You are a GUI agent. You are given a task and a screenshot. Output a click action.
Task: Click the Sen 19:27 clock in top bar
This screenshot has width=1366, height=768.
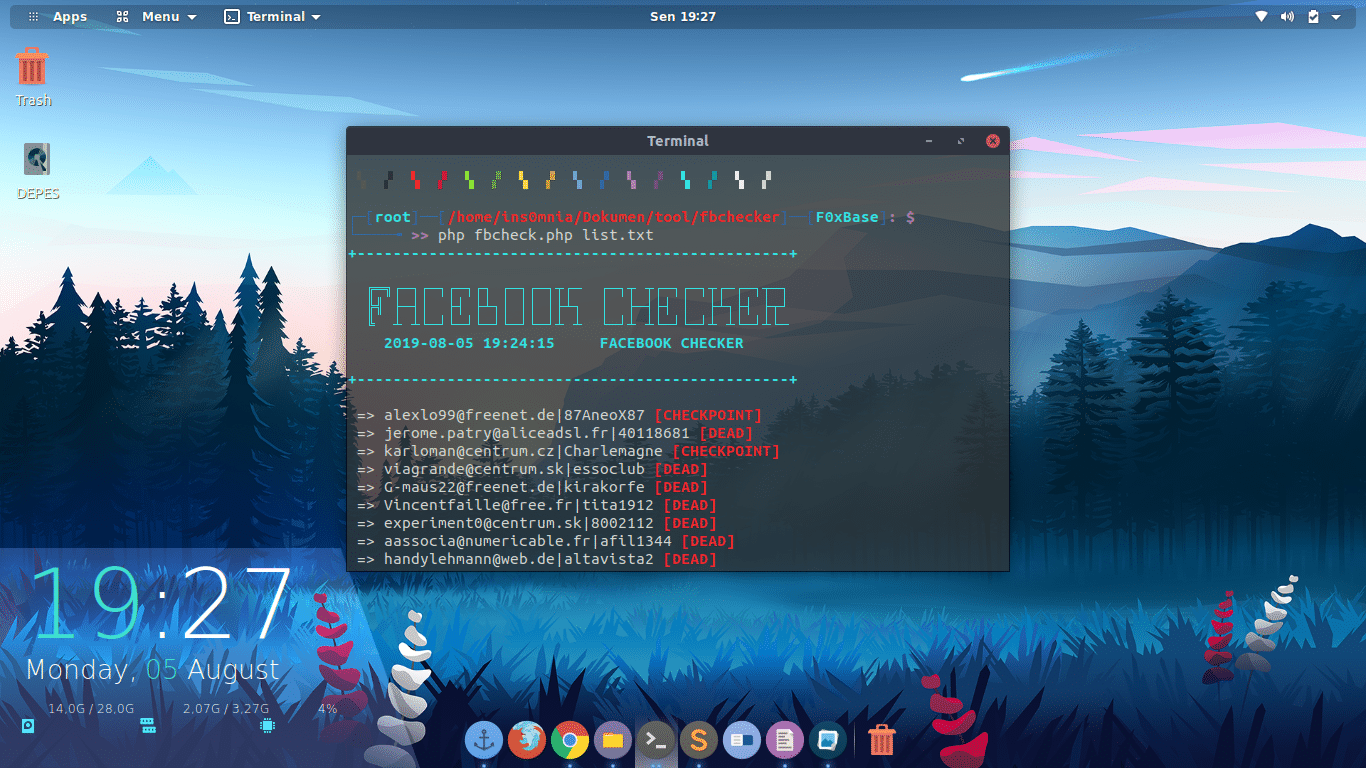pyautogui.click(x=682, y=17)
